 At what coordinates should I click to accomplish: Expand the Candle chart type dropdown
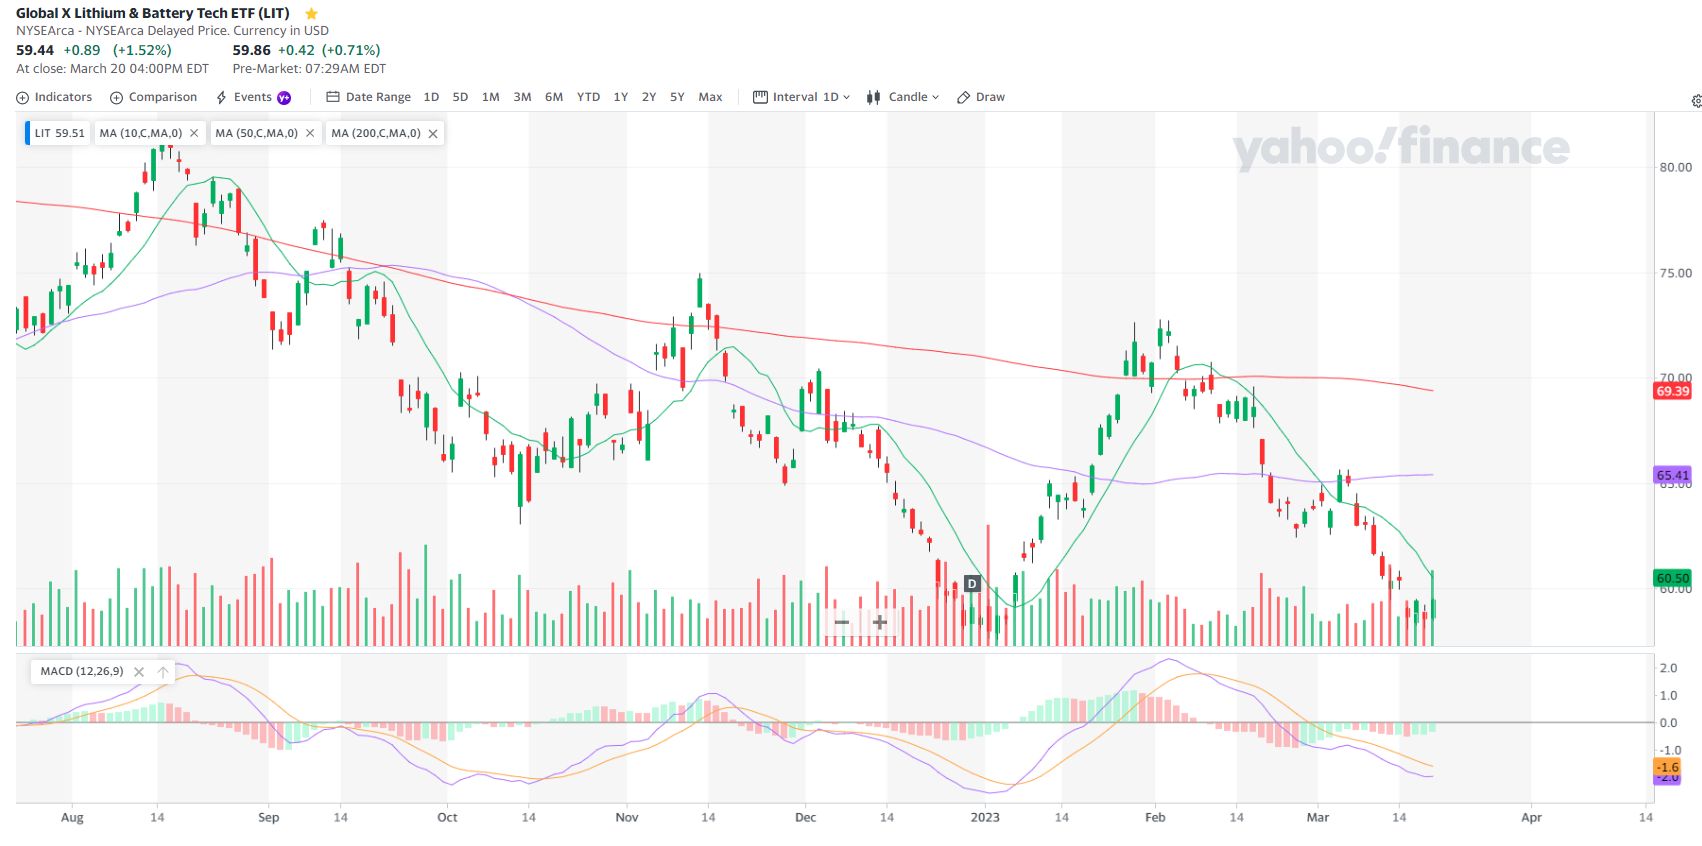click(903, 97)
